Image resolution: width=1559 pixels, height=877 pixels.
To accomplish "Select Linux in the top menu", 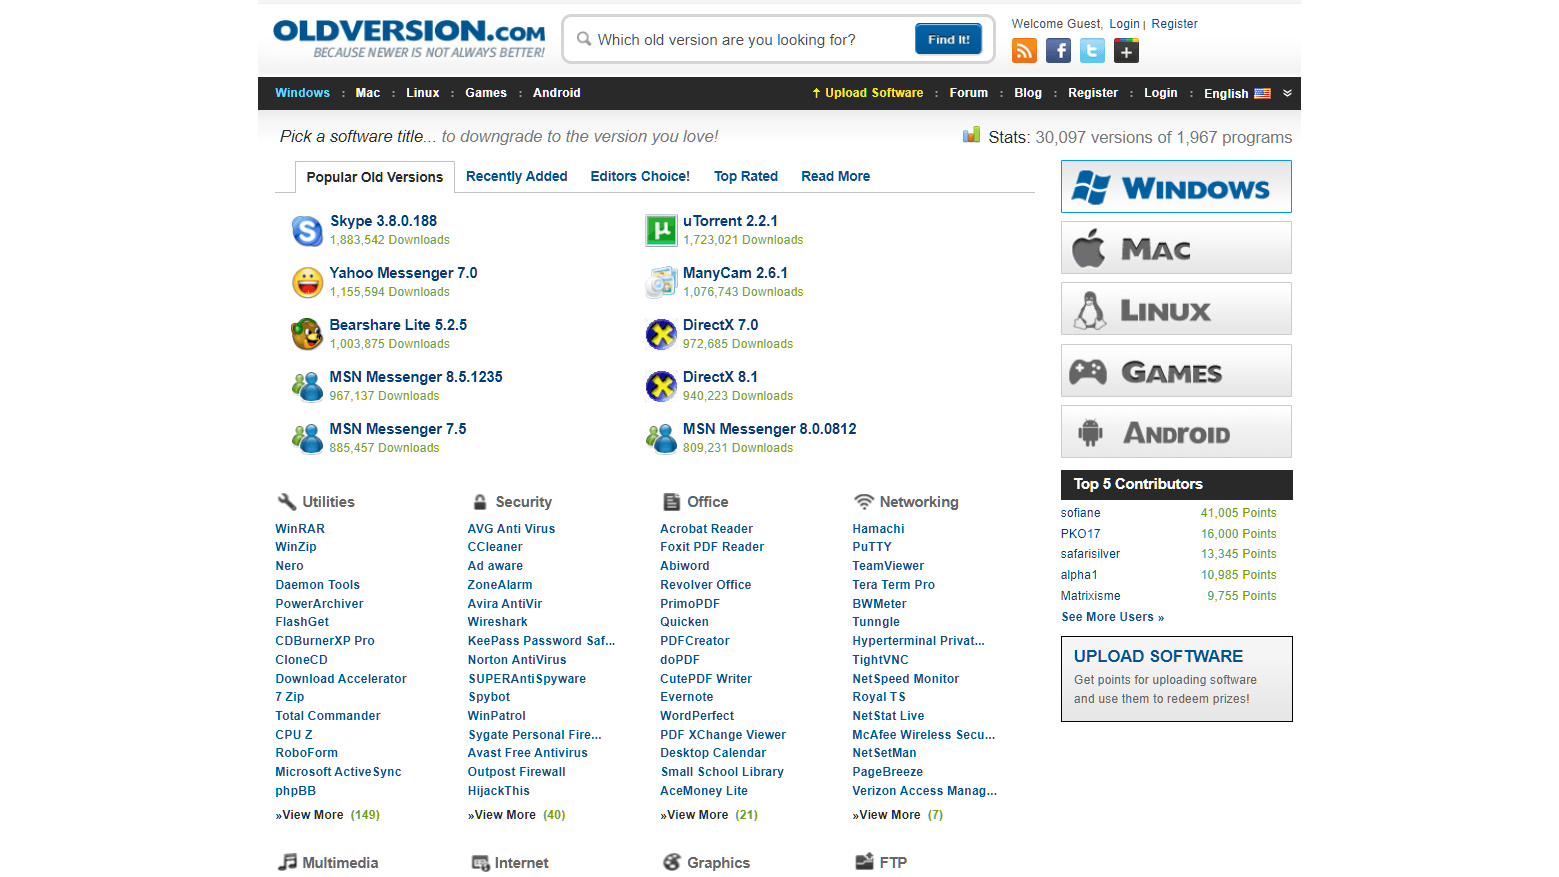I will click(423, 93).
